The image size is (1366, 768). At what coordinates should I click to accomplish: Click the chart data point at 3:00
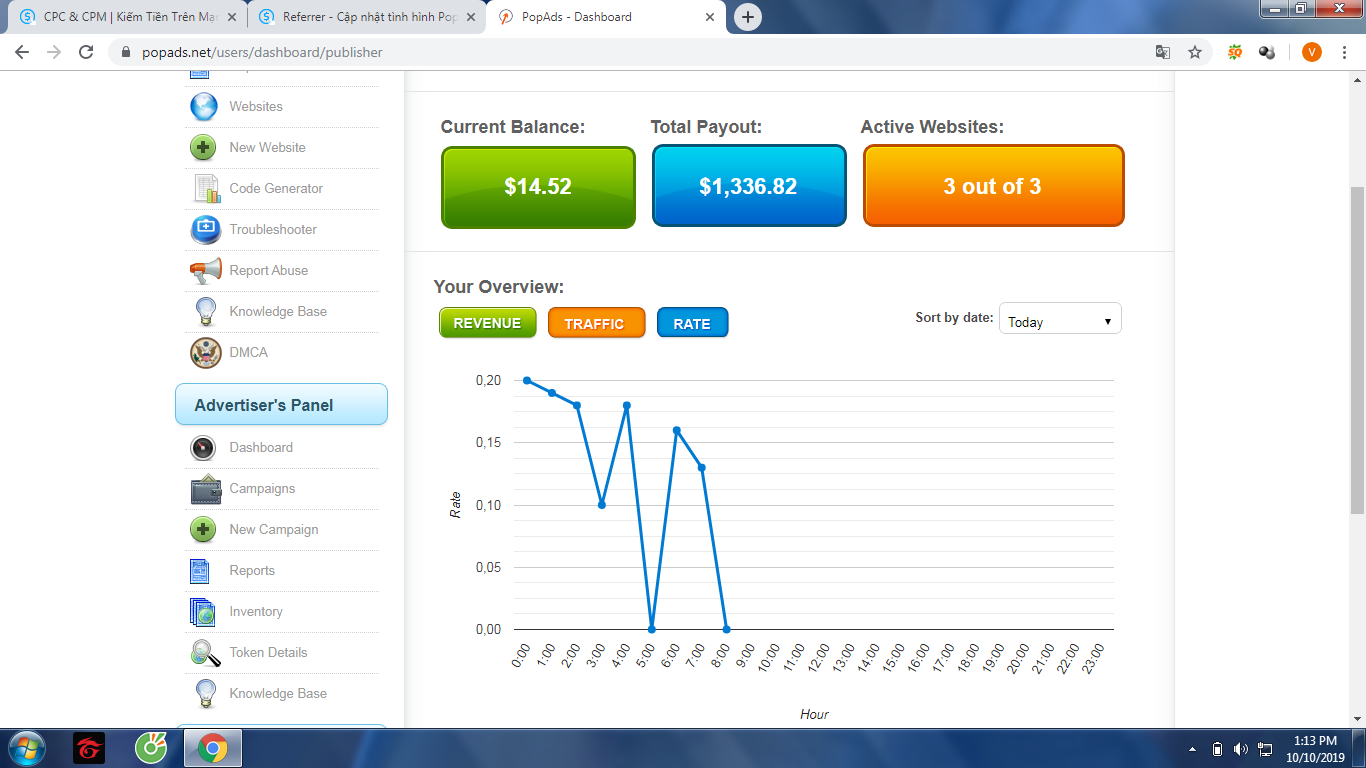click(602, 505)
